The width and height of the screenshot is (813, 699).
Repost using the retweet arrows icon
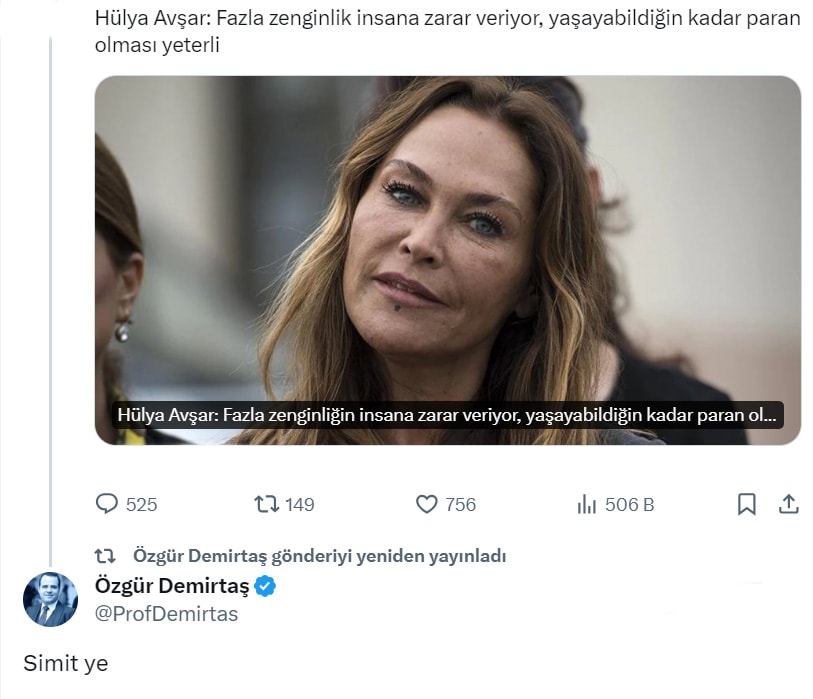(x=267, y=504)
